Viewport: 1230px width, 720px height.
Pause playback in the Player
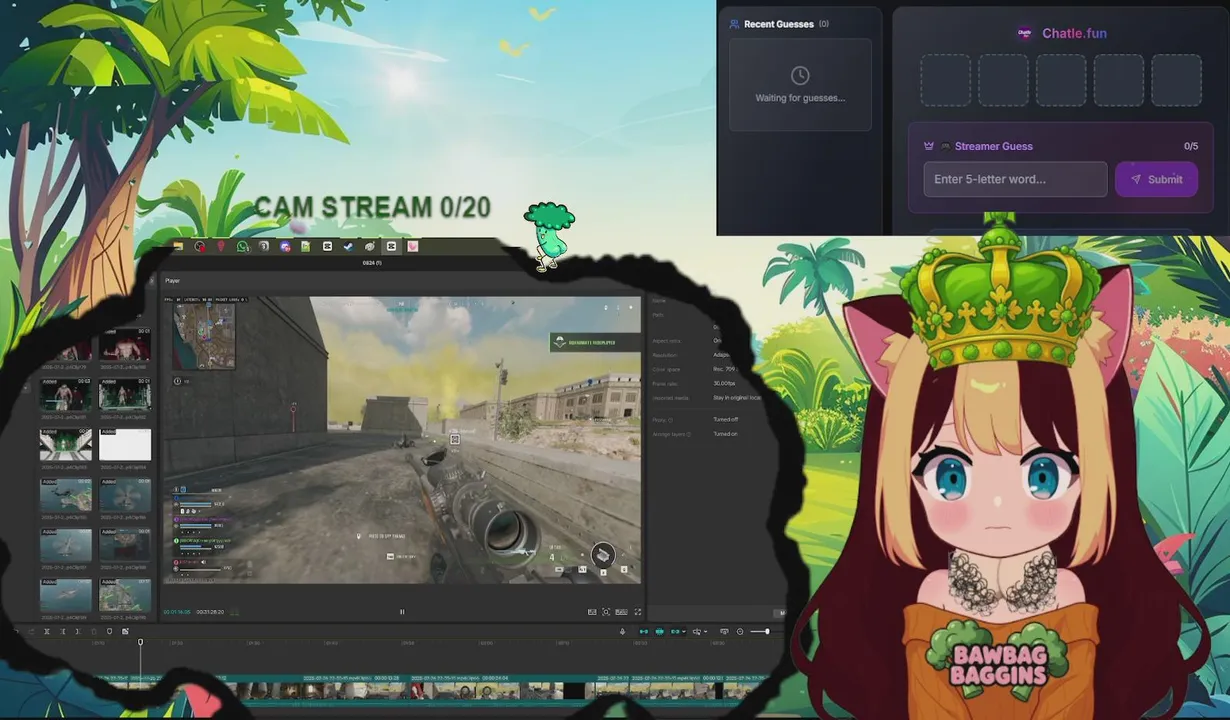tap(402, 612)
